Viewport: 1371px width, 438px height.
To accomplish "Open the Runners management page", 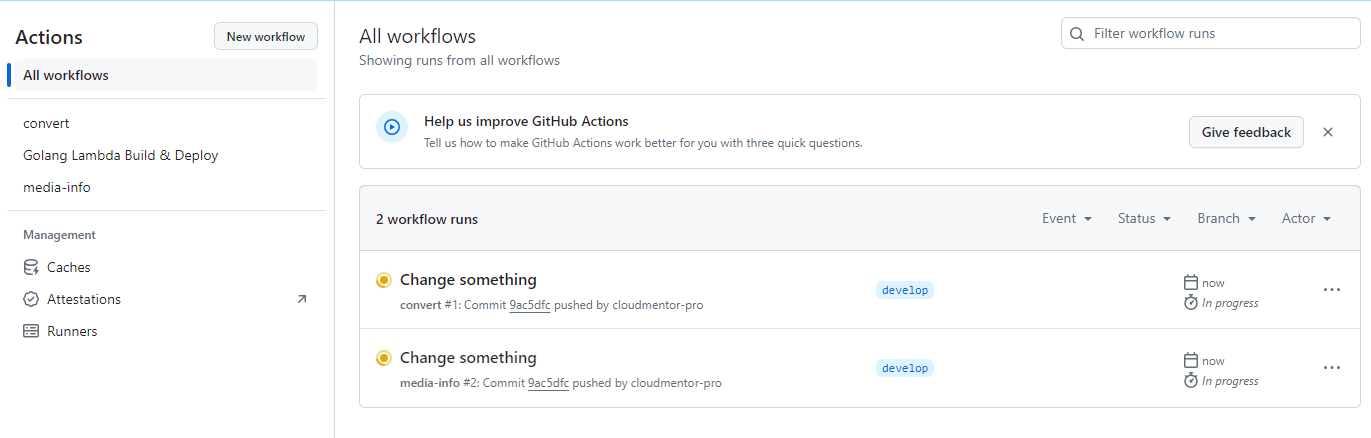I will point(71,331).
